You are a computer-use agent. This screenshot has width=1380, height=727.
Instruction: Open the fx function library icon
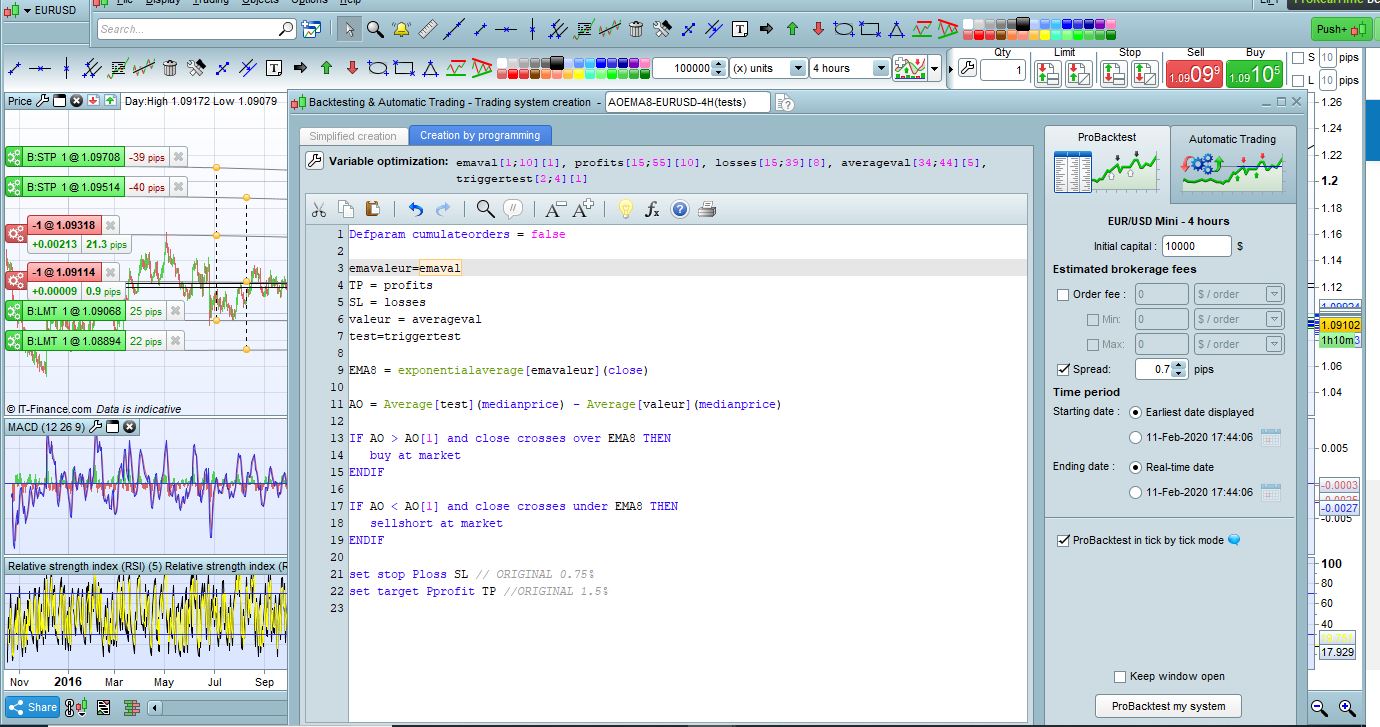pos(652,209)
